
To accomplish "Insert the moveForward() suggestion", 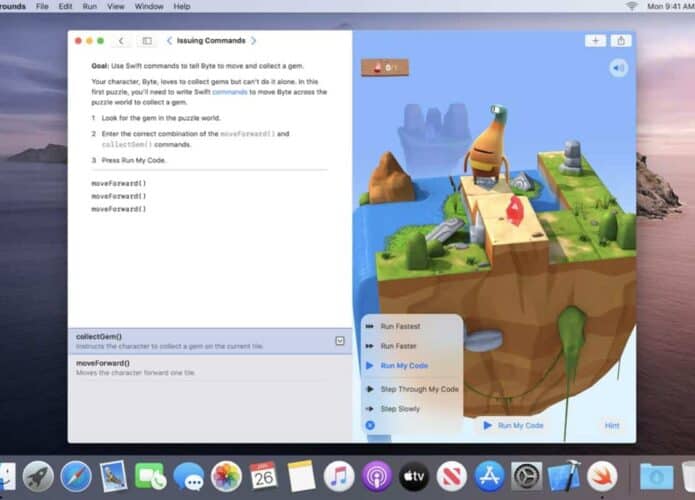I will click(x=210, y=367).
